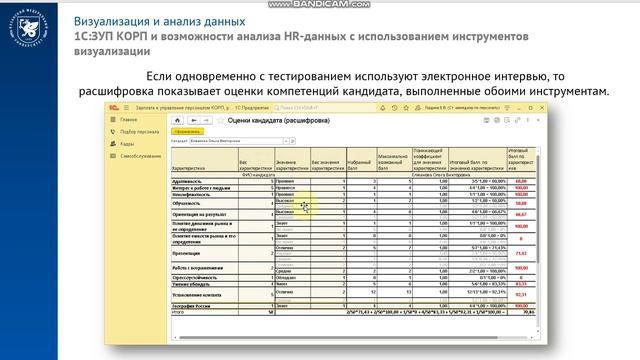This screenshot has width=640, height=360.
Task: Select the Умение убеждать cell
Action: pyautogui.click(x=204, y=284)
